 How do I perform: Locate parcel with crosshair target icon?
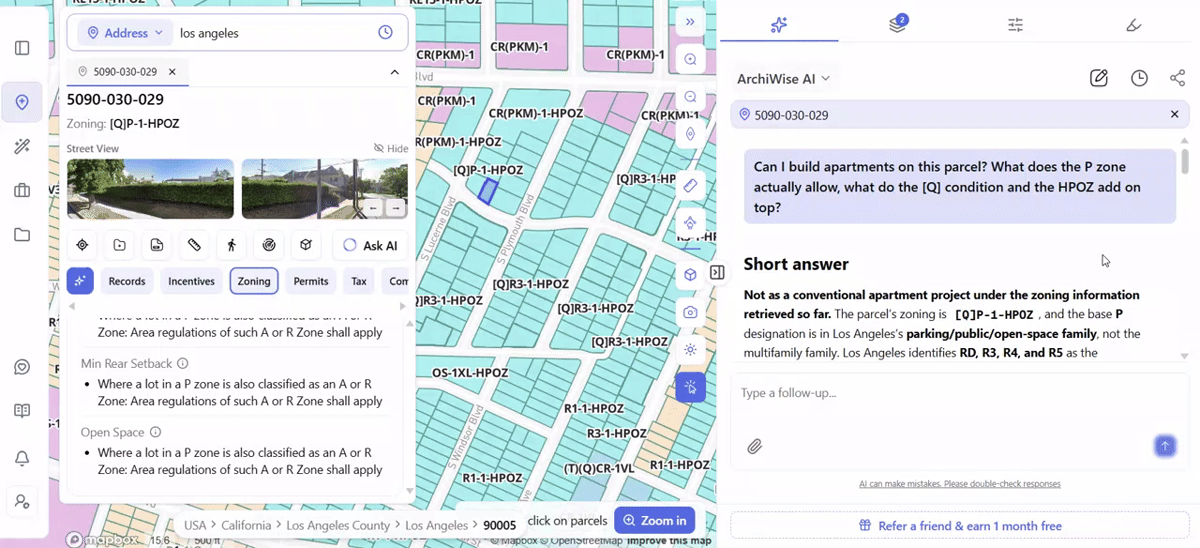click(x=82, y=245)
